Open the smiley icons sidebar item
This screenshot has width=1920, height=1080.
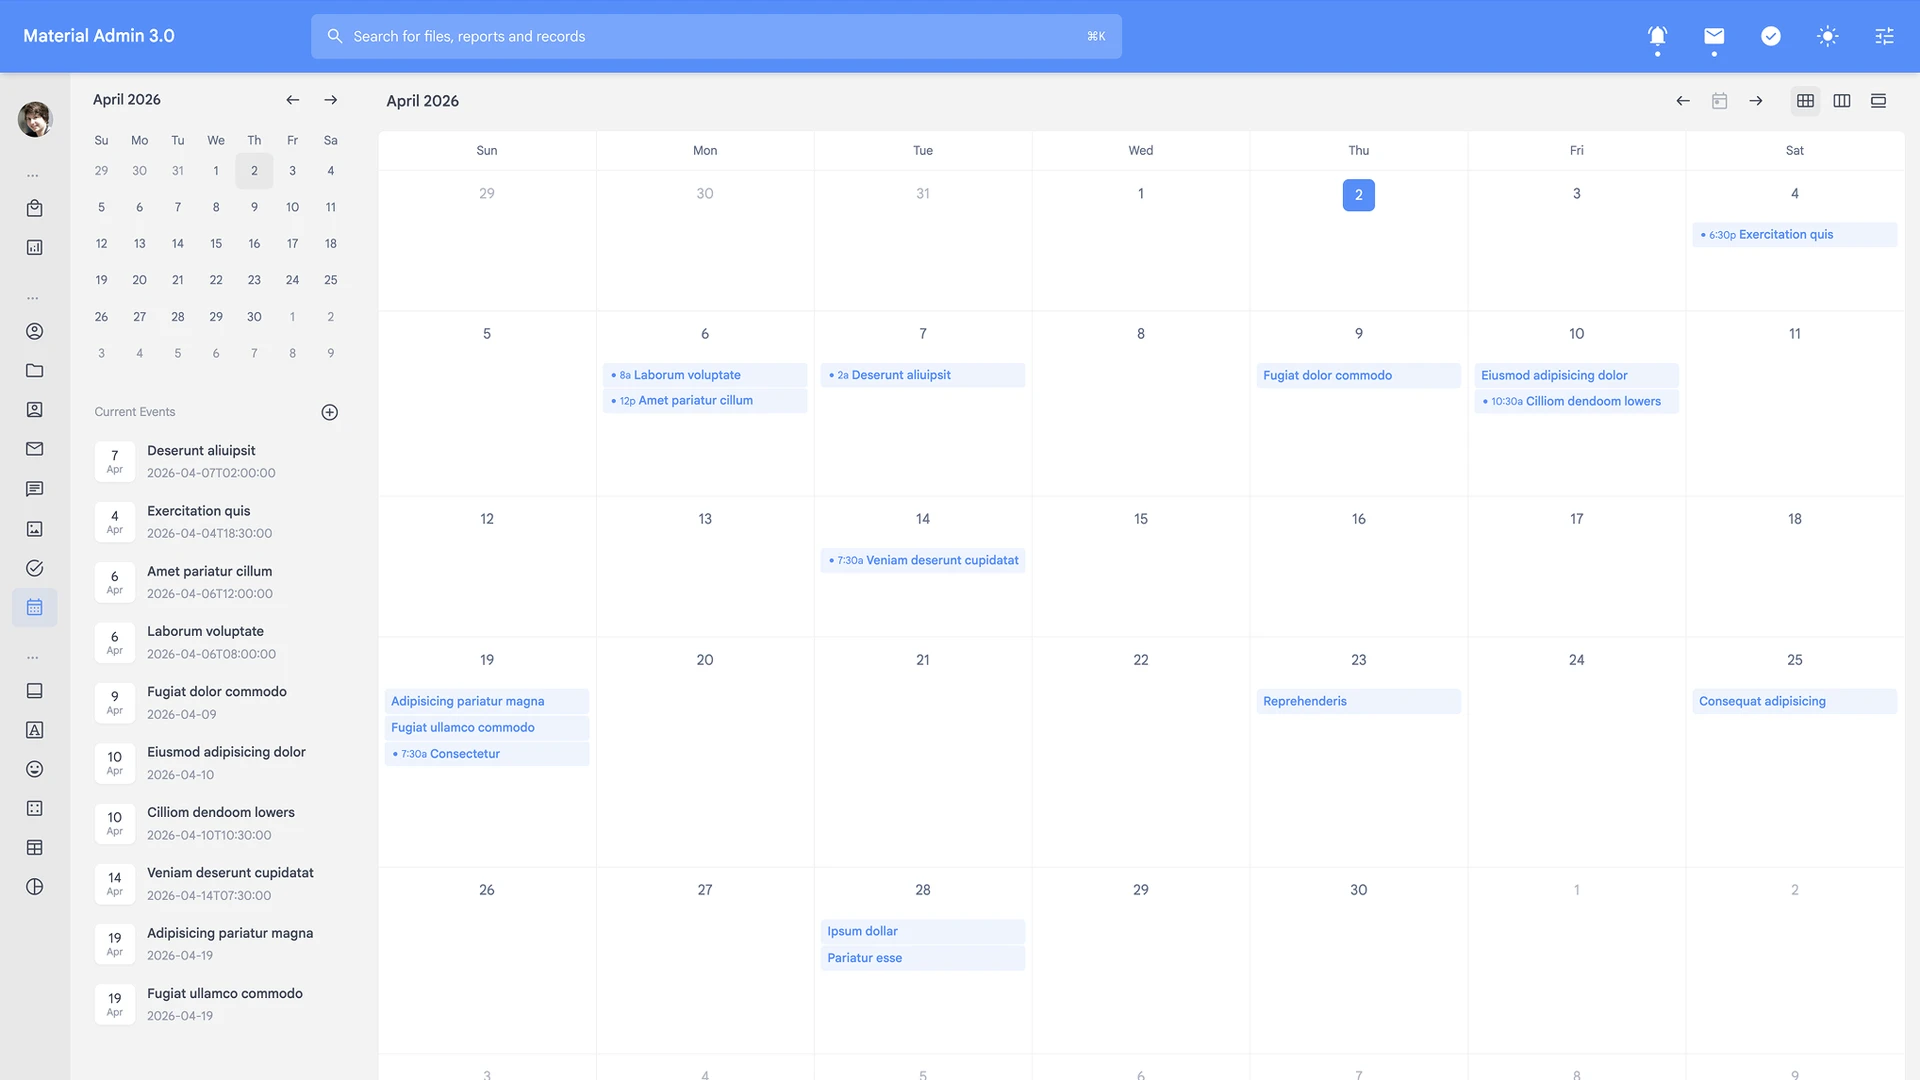click(35, 769)
